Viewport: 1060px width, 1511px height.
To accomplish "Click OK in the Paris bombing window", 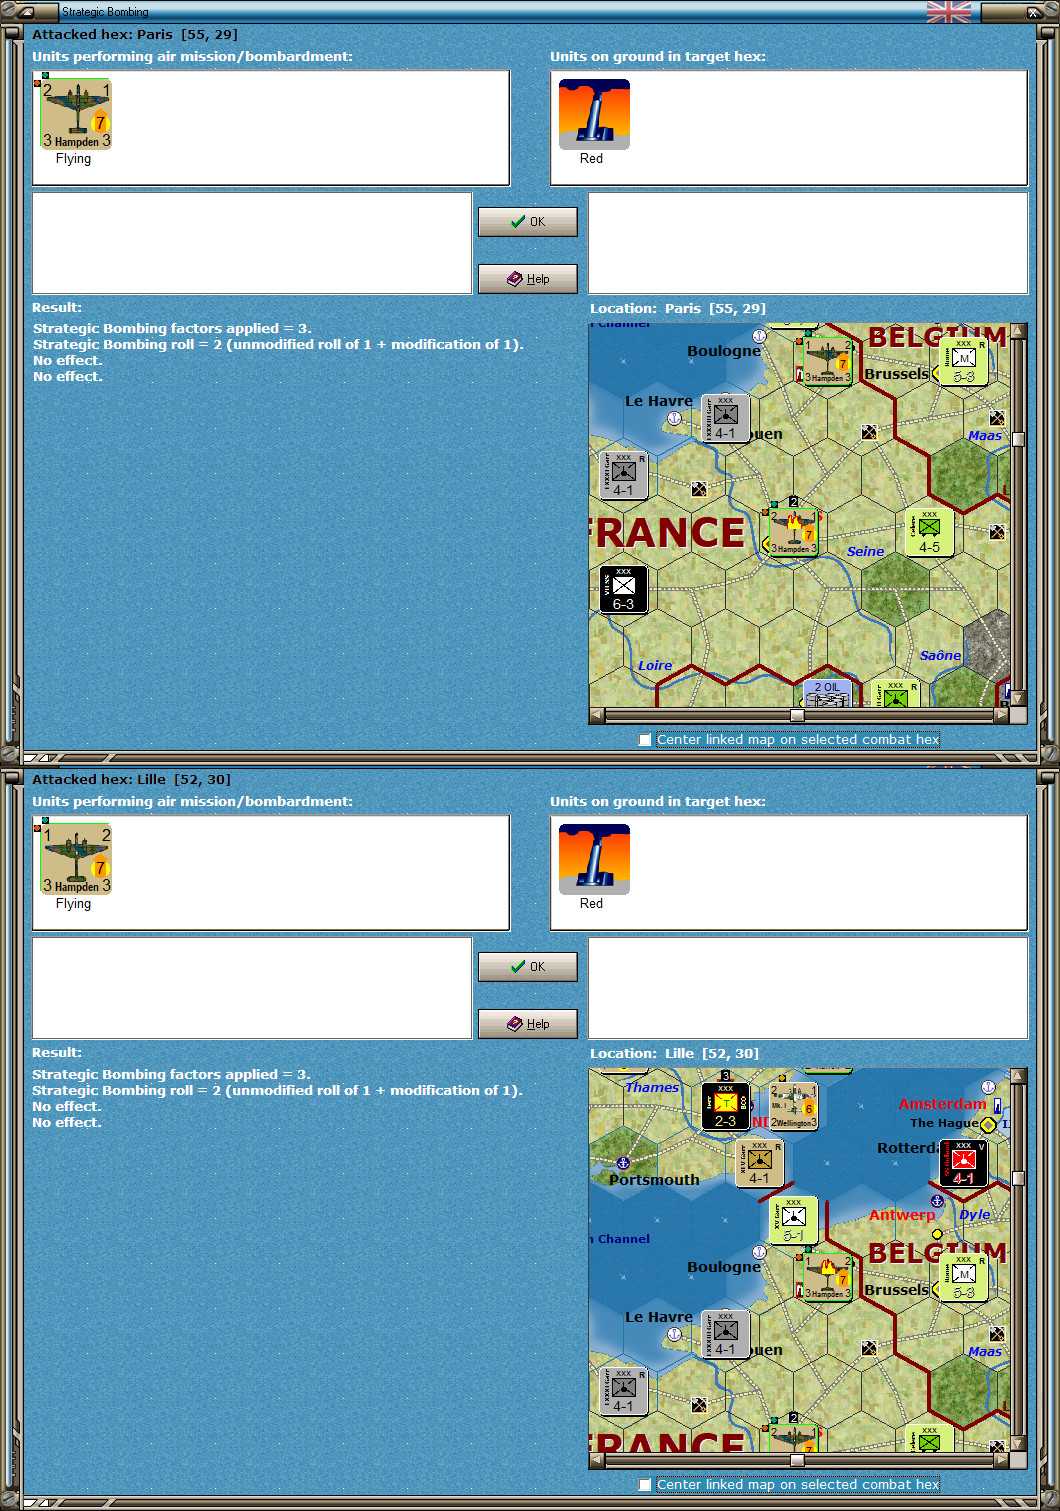I will pyautogui.click(x=528, y=222).
